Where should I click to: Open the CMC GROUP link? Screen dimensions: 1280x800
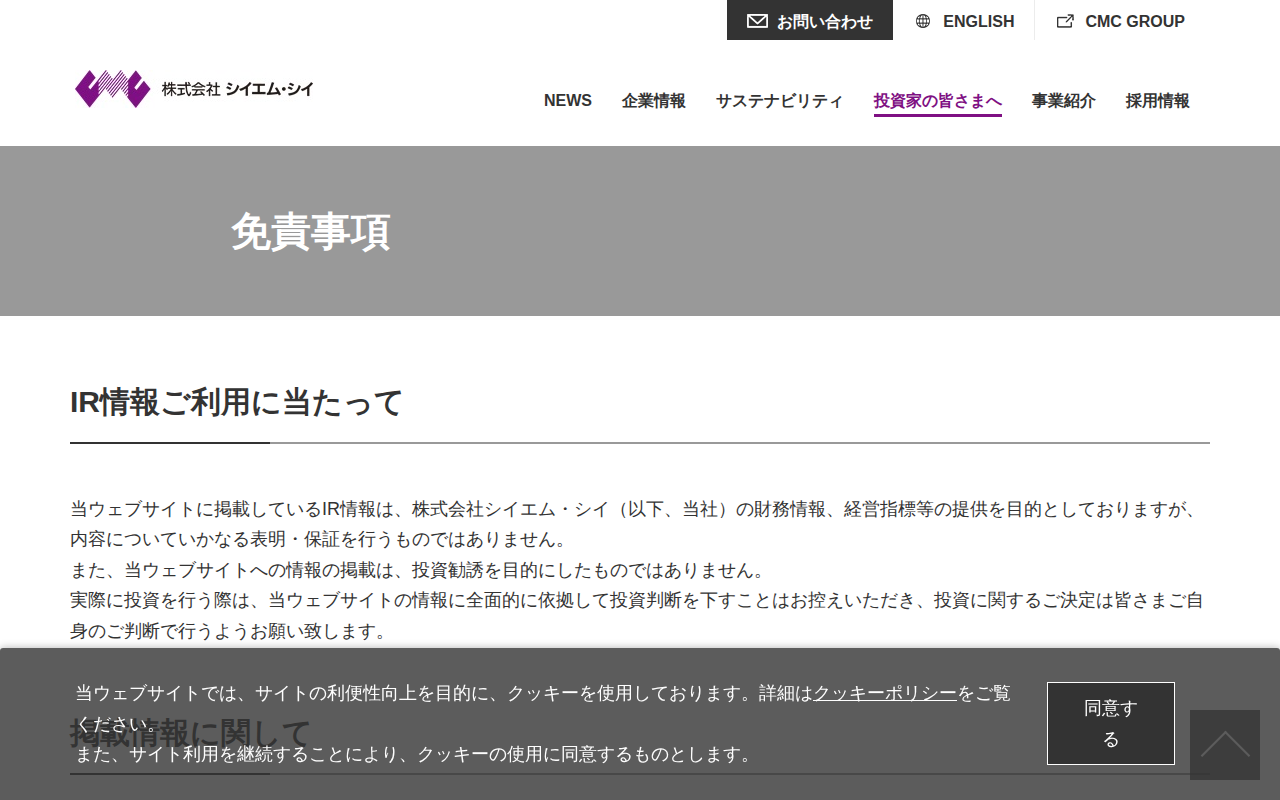(1121, 21)
